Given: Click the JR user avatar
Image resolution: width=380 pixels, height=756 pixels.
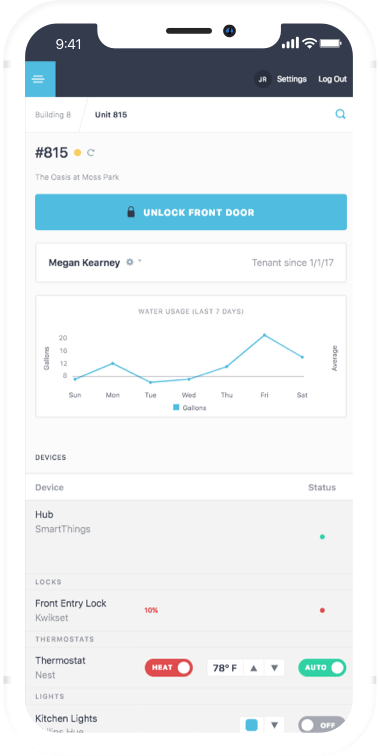Looking at the screenshot, I should [262, 79].
